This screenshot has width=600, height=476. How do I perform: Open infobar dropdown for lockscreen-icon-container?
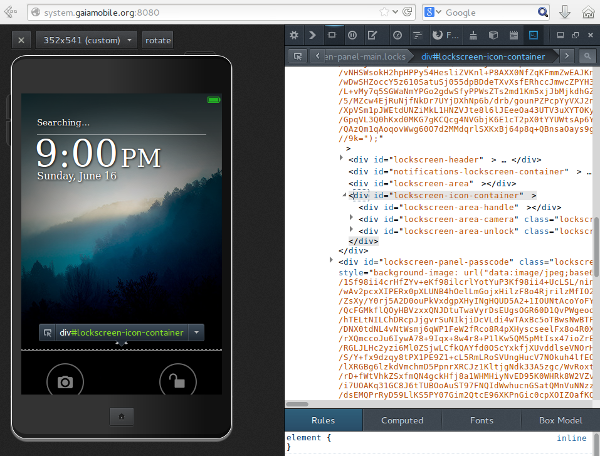[196, 332]
